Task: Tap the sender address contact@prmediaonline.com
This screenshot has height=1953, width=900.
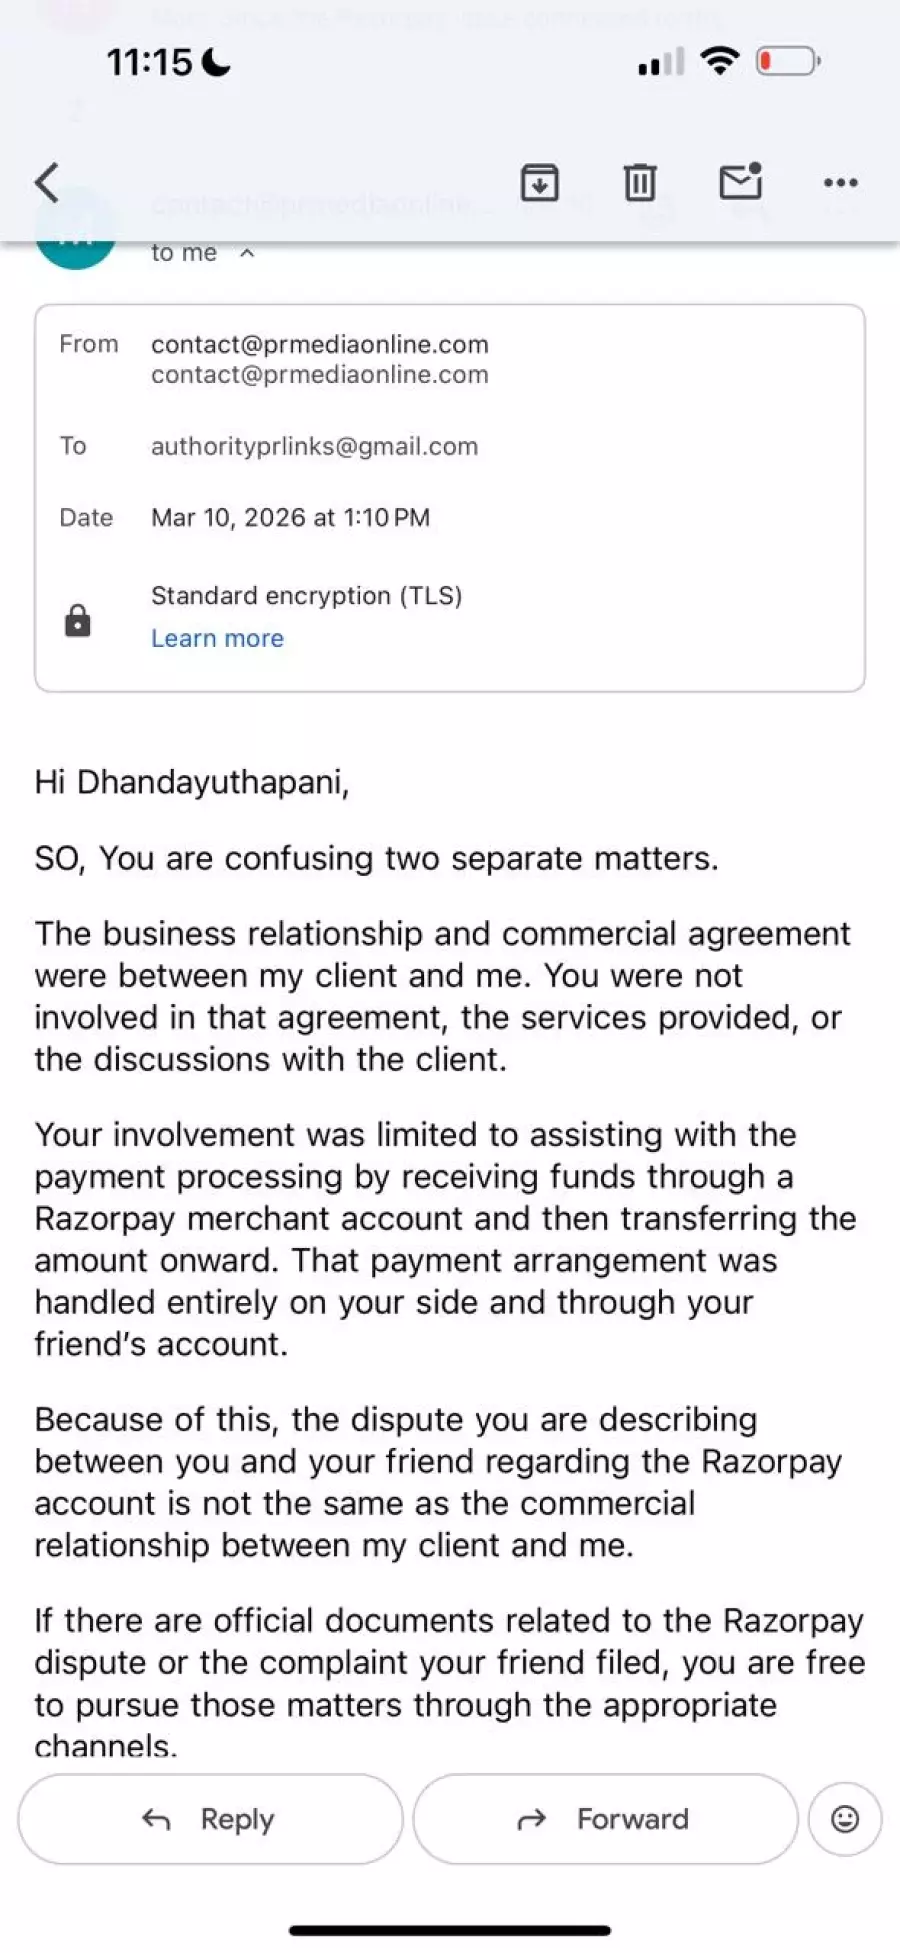Action: pos(320,345)
